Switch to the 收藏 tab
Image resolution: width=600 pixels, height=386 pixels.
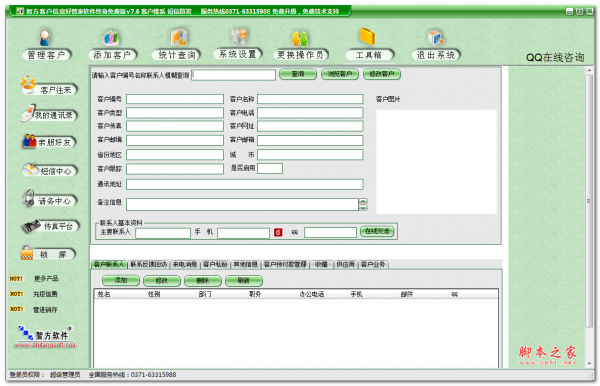pos(321,264)
